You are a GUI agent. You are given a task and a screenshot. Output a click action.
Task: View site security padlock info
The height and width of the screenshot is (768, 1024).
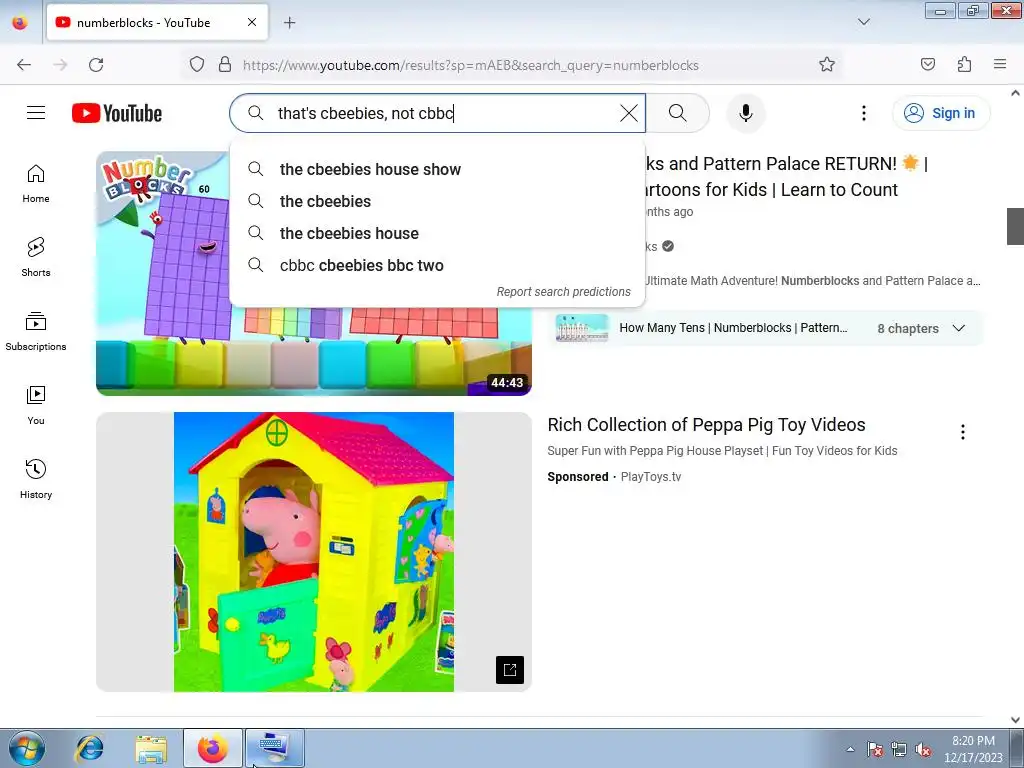[x=225, y=65]
